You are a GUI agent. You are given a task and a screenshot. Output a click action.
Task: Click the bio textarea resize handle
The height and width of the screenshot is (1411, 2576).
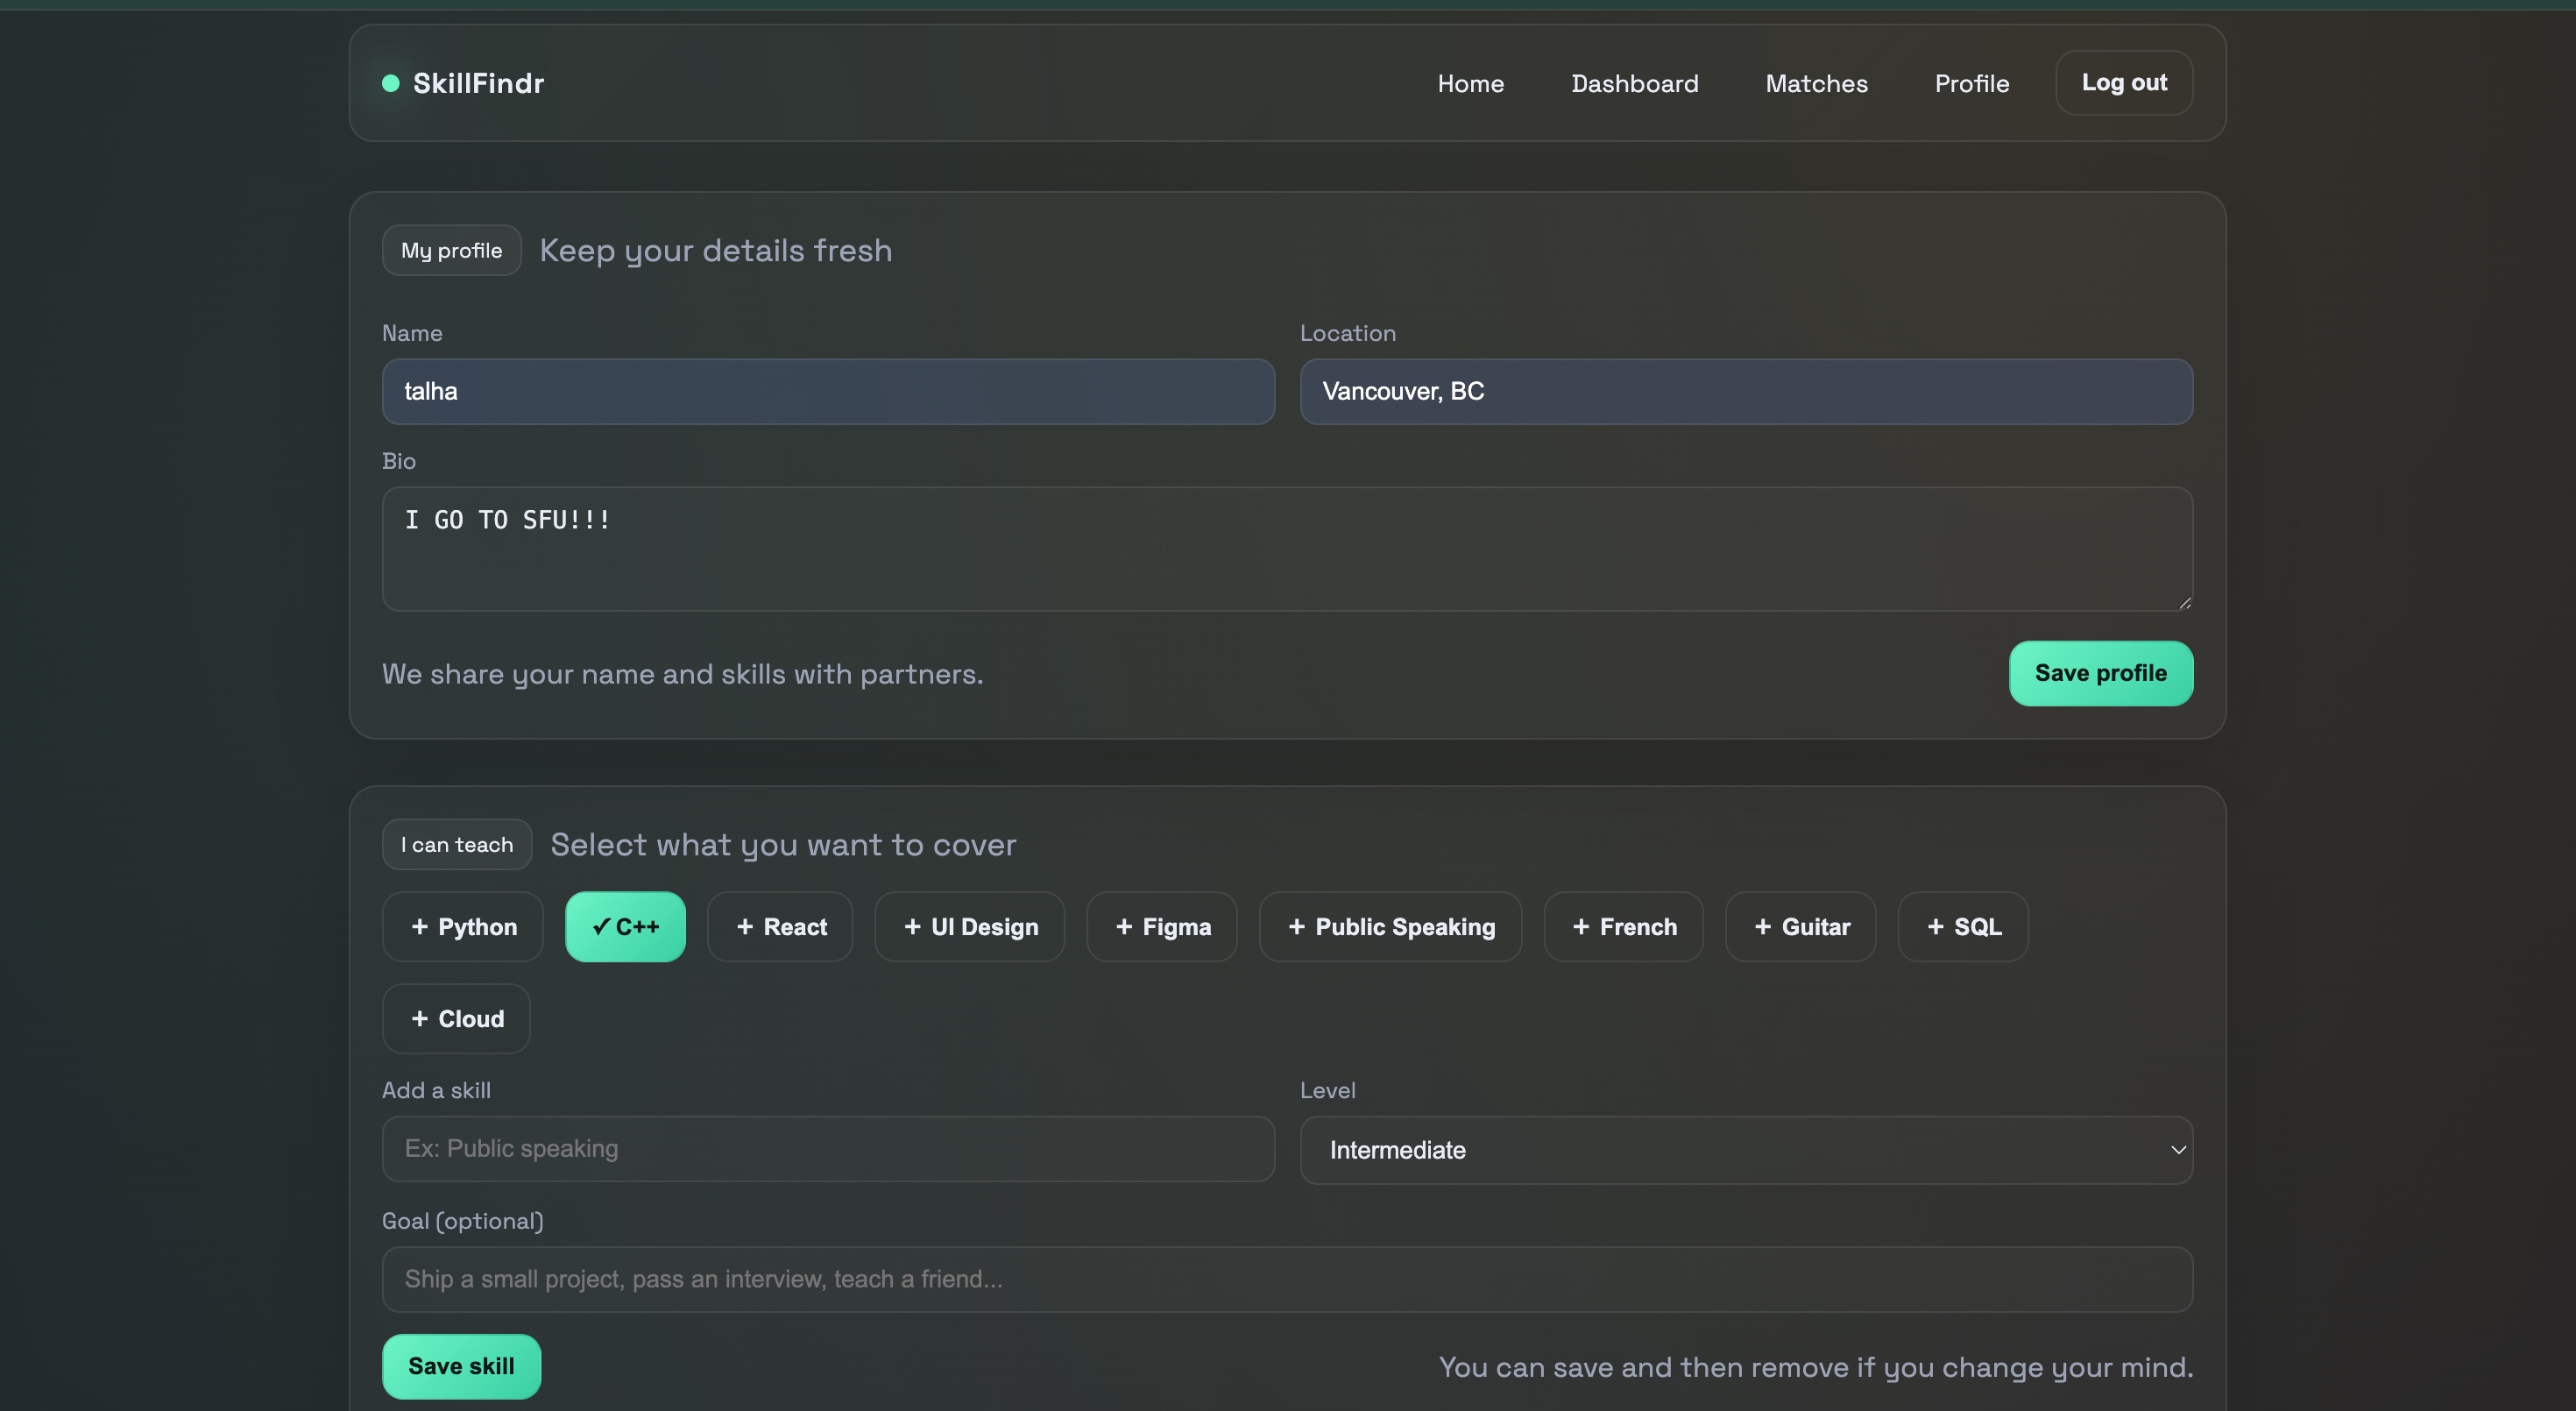pos(2184,602)
